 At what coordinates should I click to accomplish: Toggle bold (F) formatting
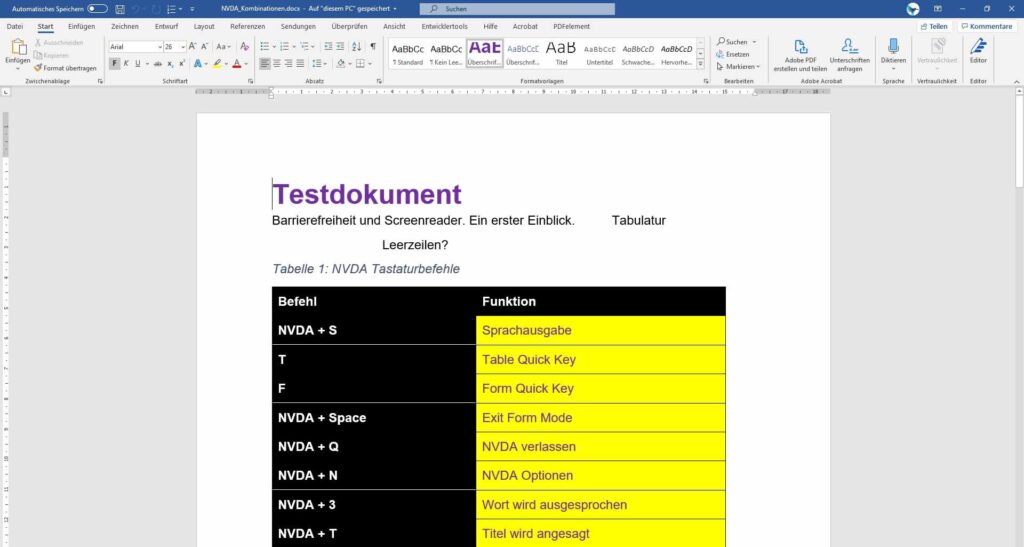point(115,63)
